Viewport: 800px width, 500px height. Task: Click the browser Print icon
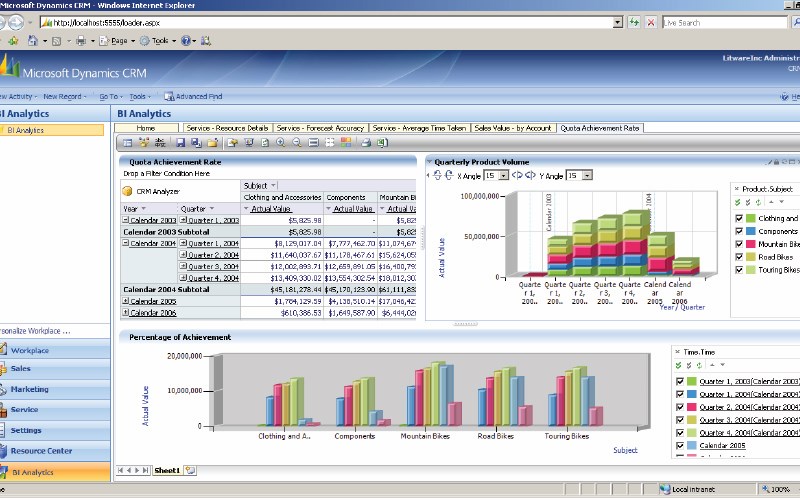(81, 40)
